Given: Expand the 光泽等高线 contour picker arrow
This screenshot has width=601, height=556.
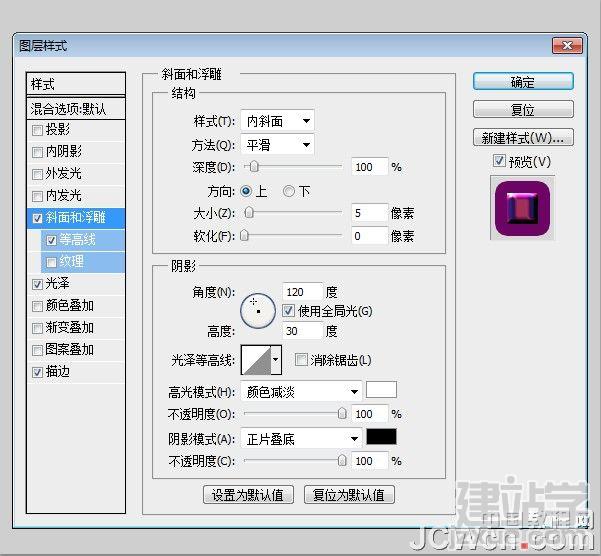Looking at the screenshot, I should click(x=276, y=360).
